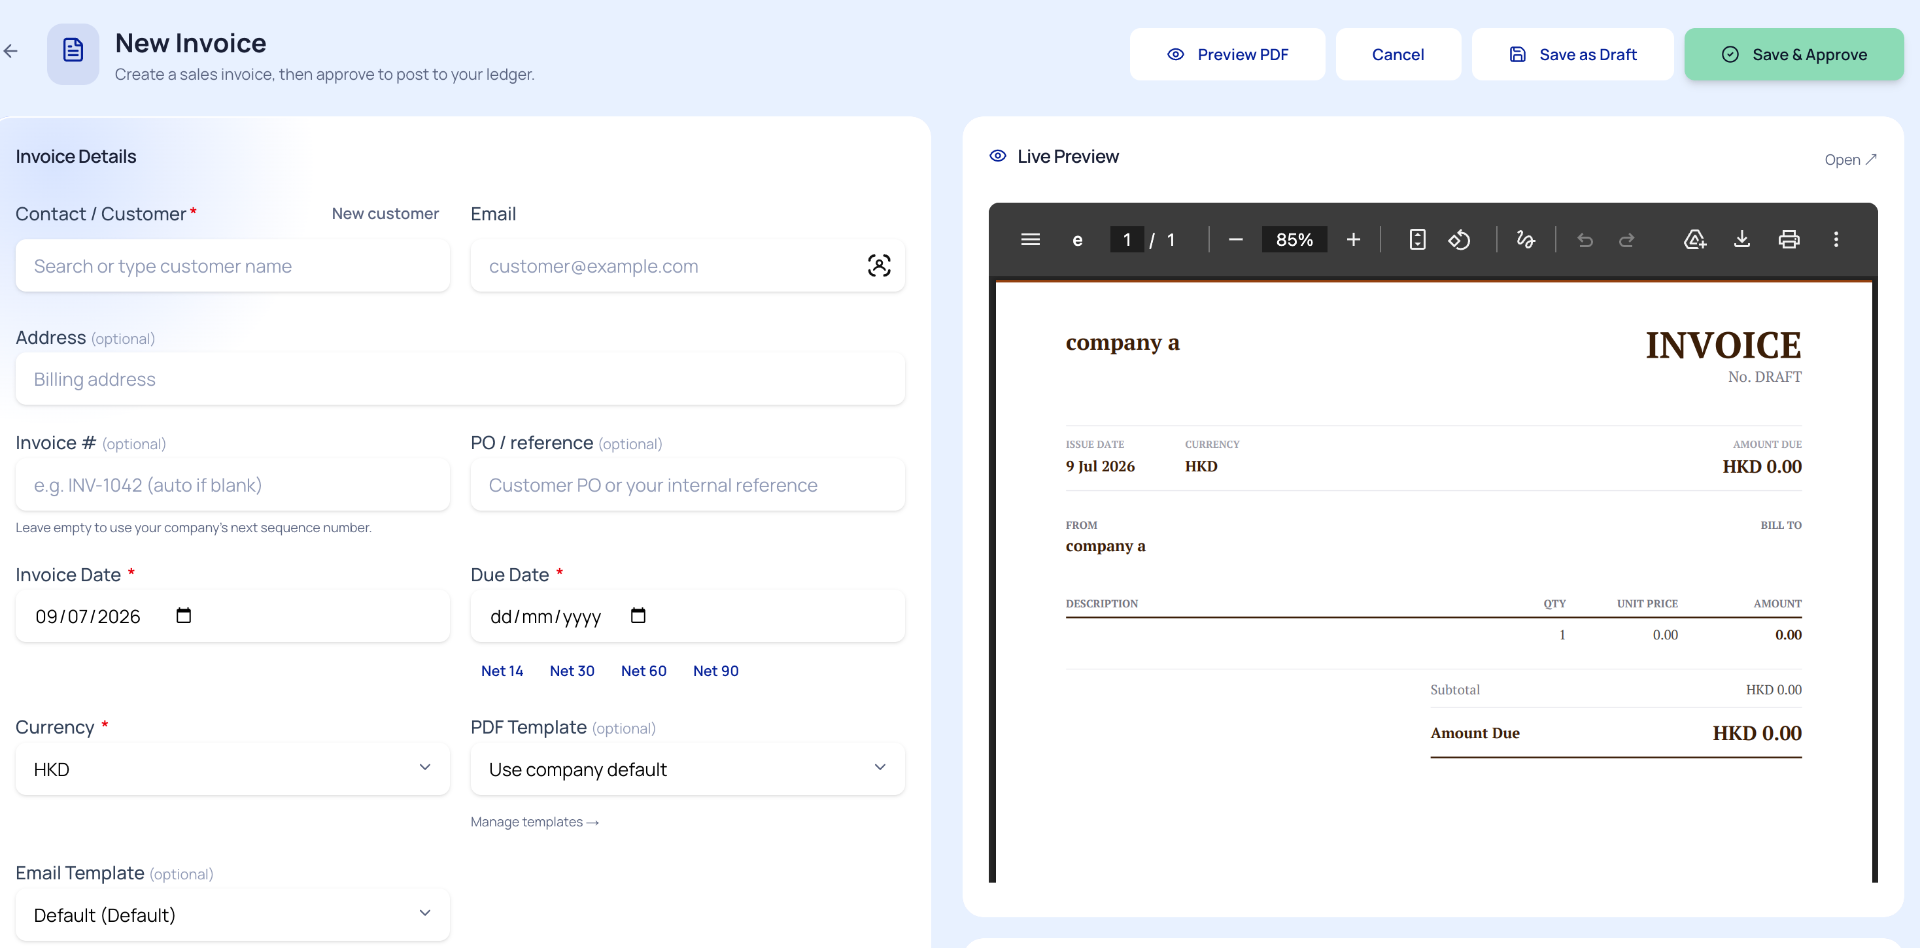Set due date to Net 60

click(644, 671)
